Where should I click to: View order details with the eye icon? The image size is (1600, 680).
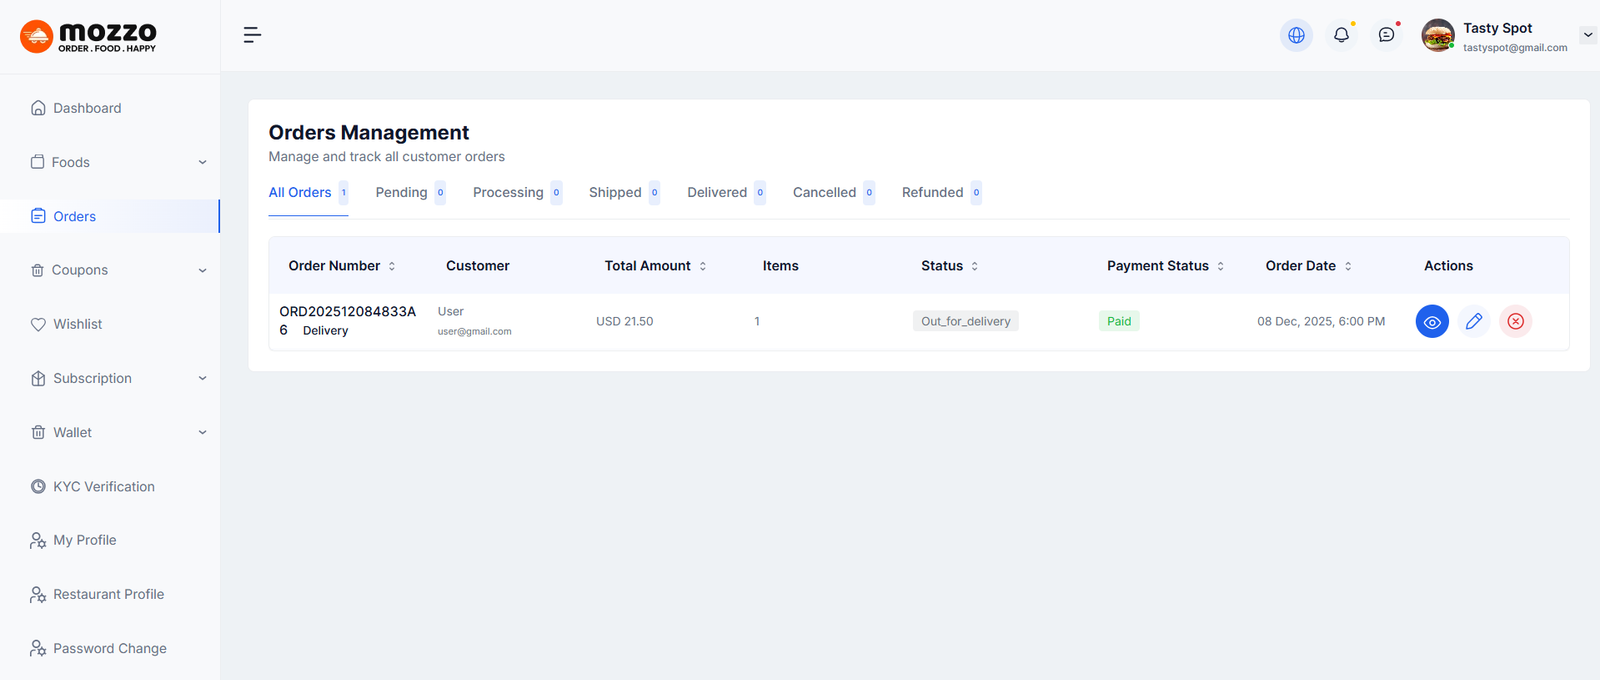[x=1432, y=322]
